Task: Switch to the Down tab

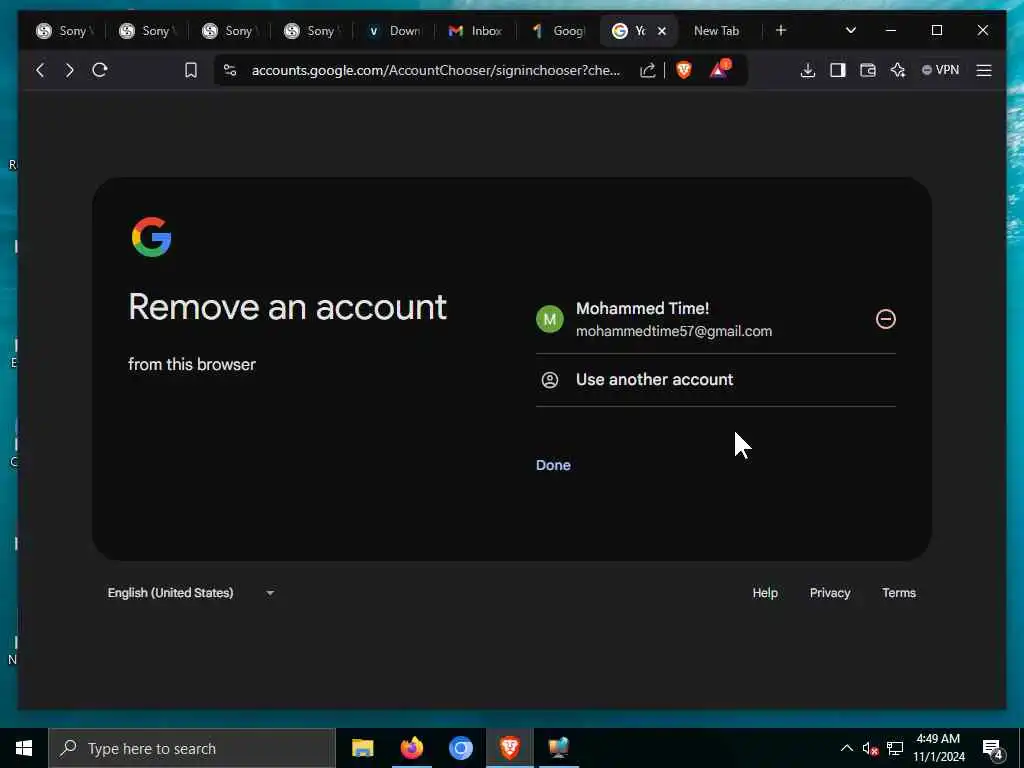Action: (394, 31)
